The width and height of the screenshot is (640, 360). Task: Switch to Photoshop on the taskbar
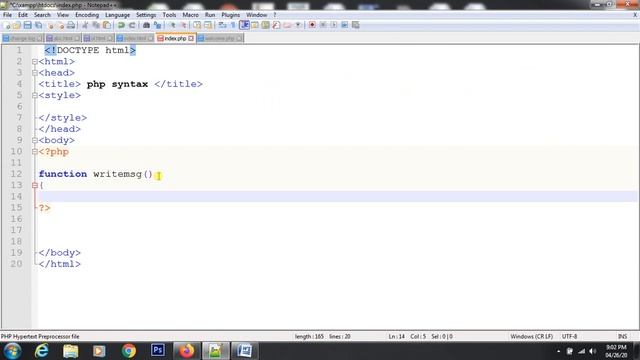[158, 350]
